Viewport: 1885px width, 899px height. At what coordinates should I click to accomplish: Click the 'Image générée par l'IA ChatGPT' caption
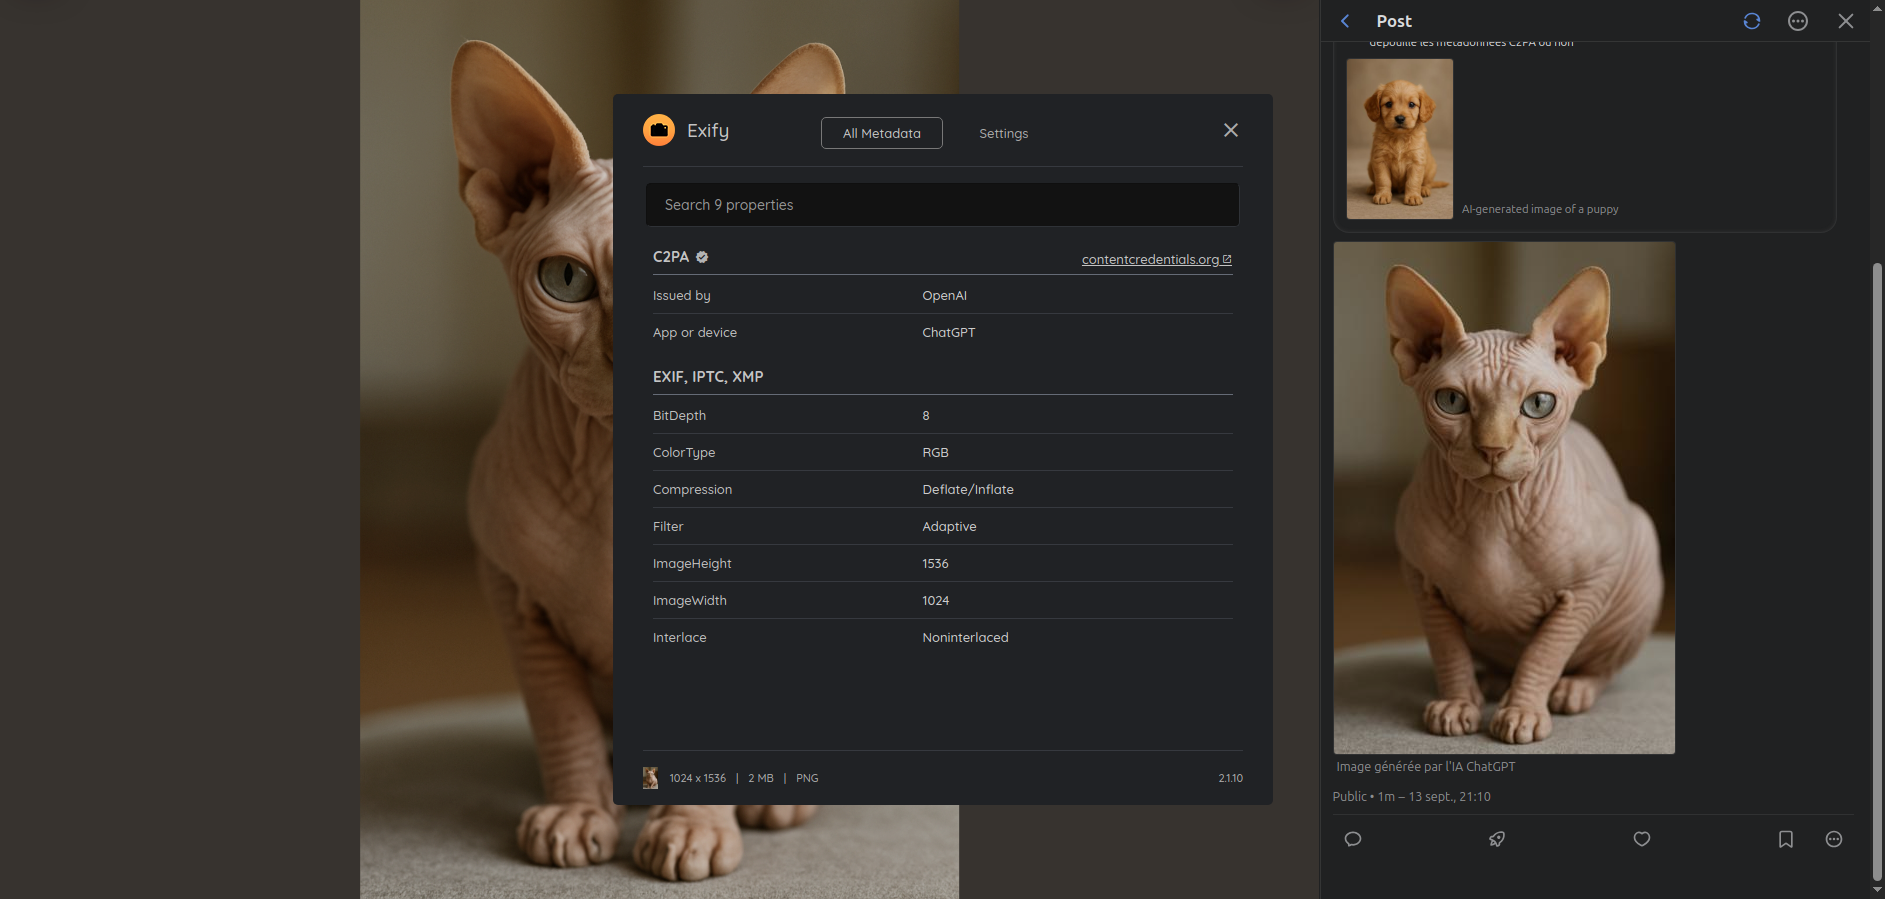(x=1426, y=767)
